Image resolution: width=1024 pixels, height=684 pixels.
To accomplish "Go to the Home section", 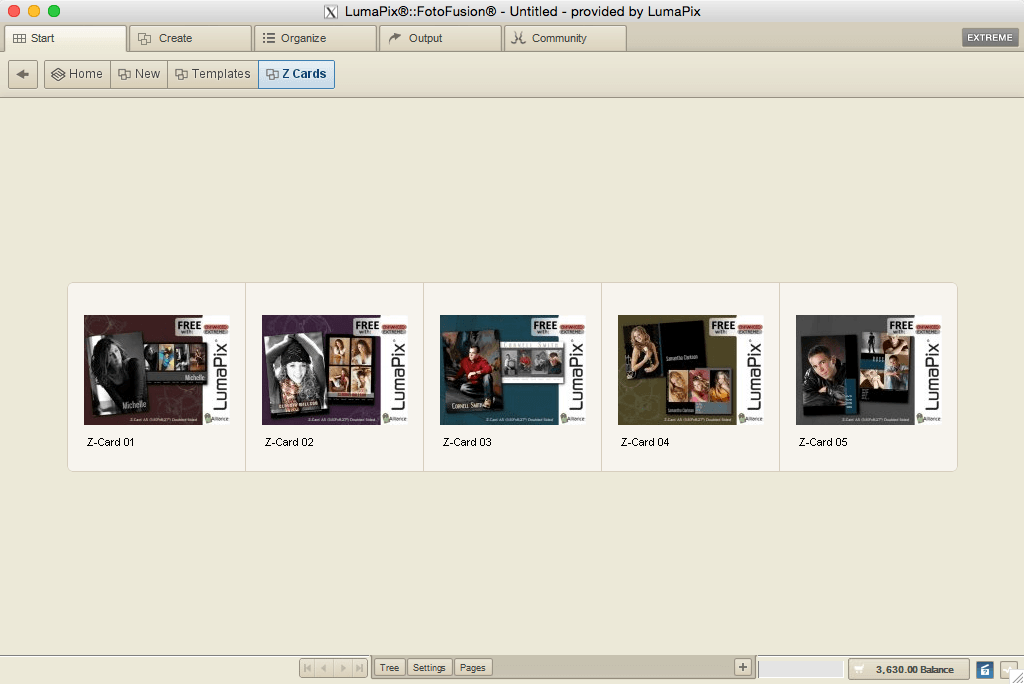I will point(77,74).
